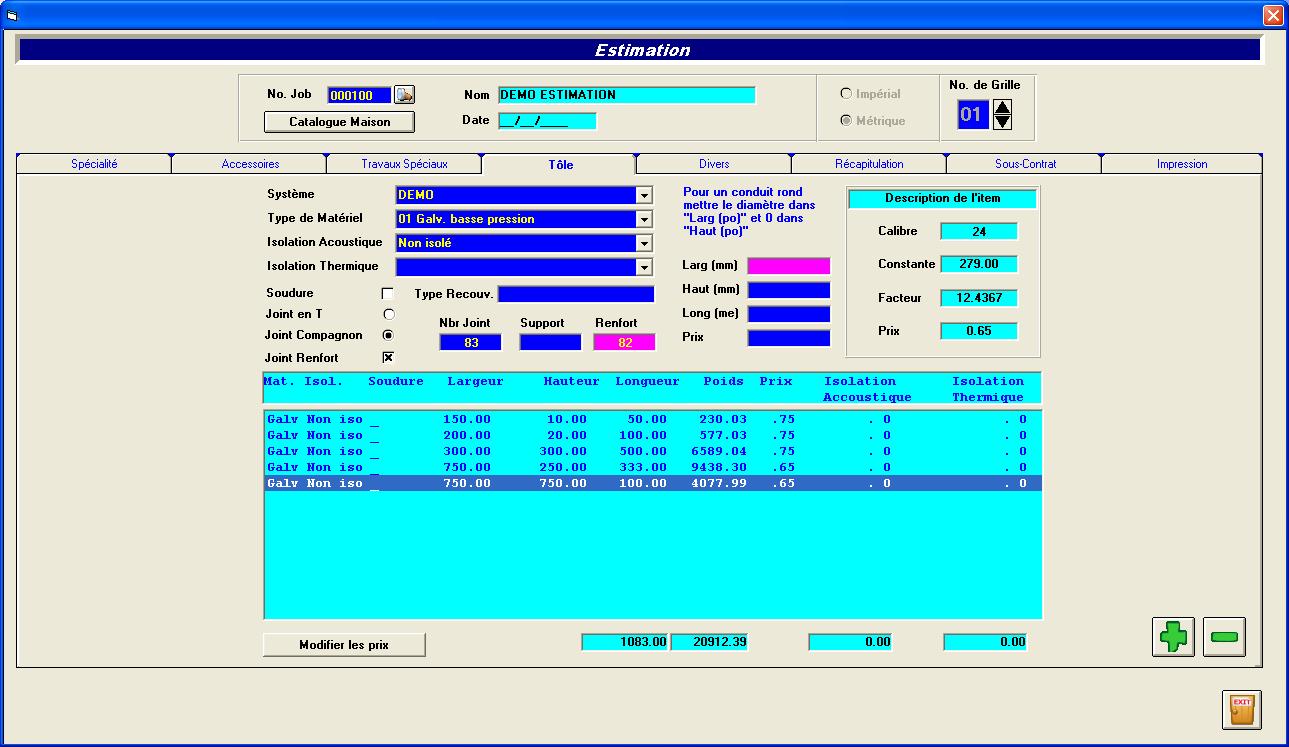The width and height of the screenshot is (1289, 747).
Task: Expand the Isolation Thermique dropdown
Action: [644, 268]
